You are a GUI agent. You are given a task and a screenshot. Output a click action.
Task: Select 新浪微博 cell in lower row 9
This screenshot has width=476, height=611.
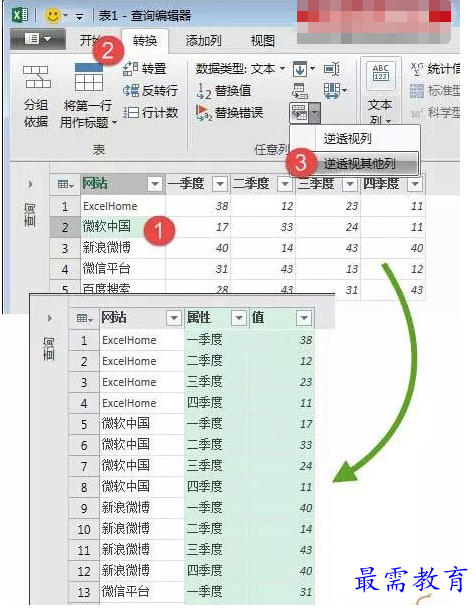[x=142, y=508]
